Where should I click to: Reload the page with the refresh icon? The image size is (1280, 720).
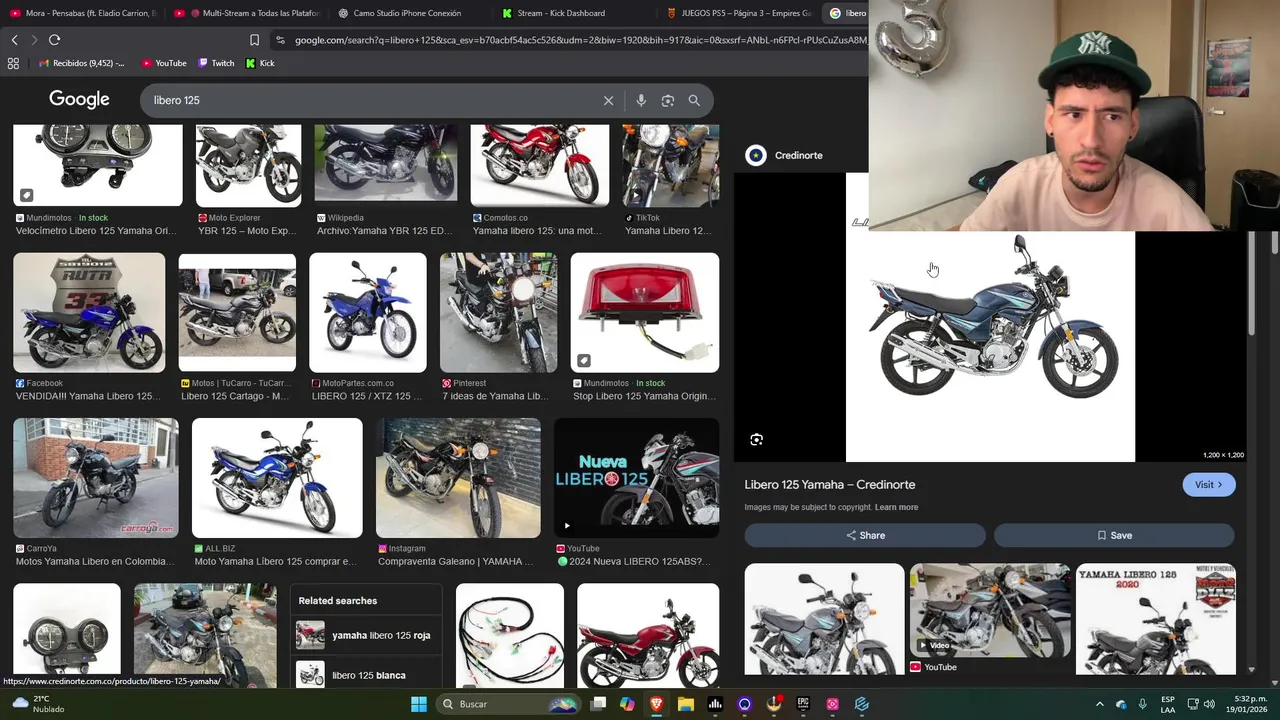pyautogui.click(x=54, y=40)
